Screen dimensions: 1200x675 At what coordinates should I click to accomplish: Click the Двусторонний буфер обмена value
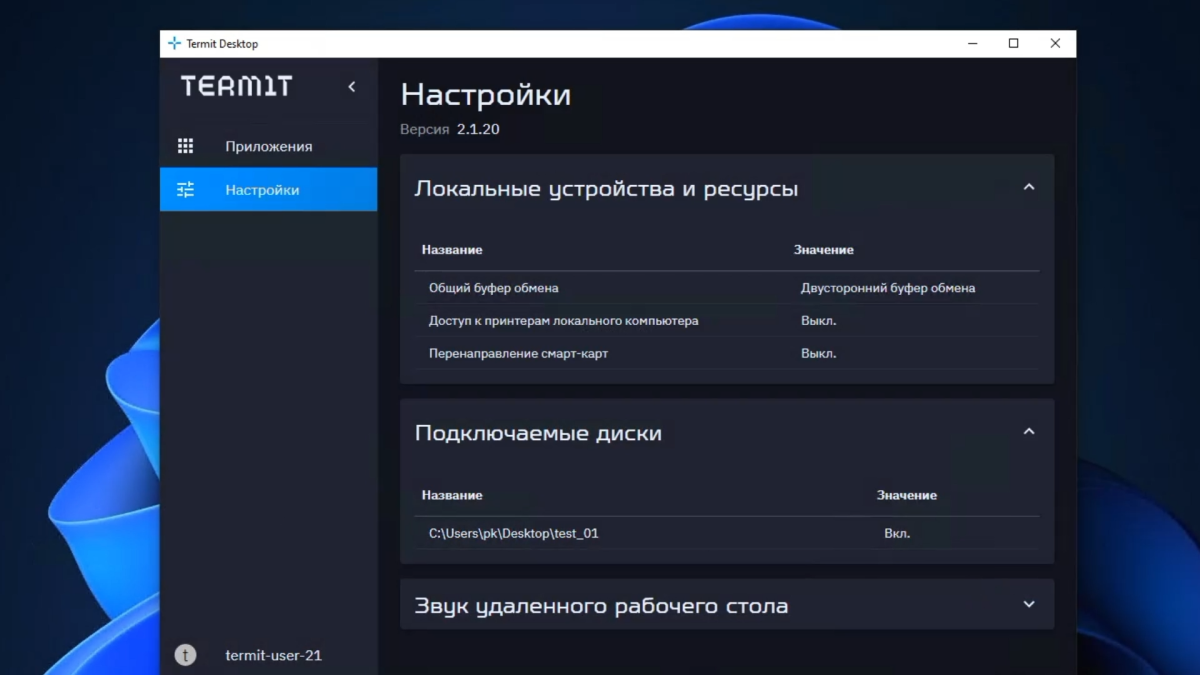(888, 288)
